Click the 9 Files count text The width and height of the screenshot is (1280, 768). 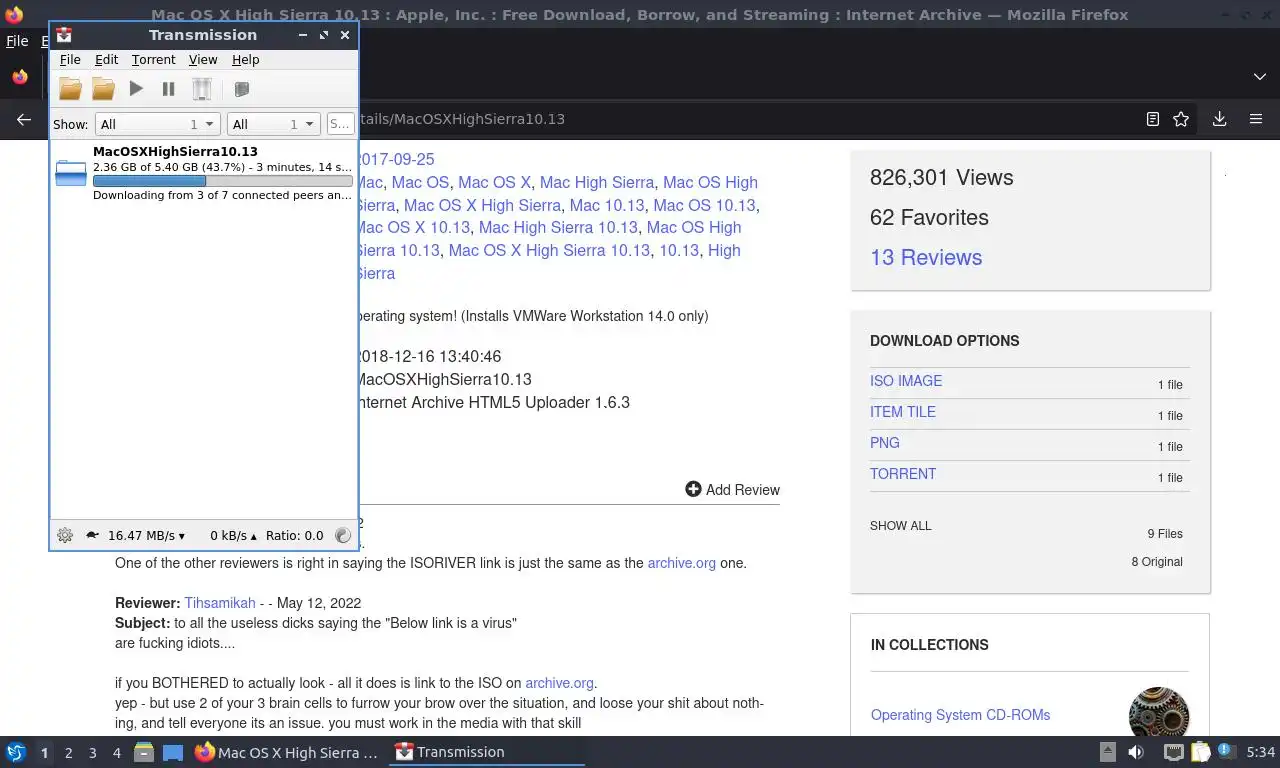click(1165, 533)
